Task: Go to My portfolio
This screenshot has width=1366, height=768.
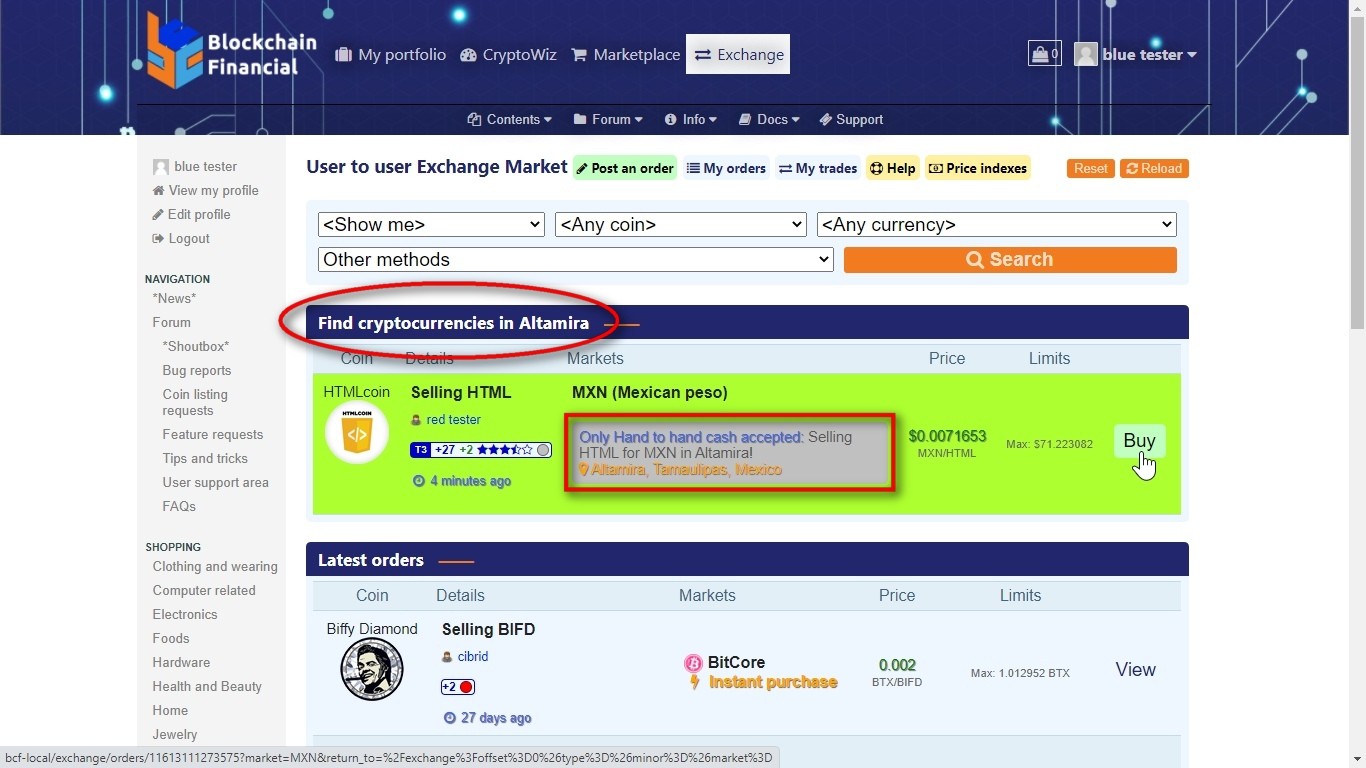Action: point(390,55)
